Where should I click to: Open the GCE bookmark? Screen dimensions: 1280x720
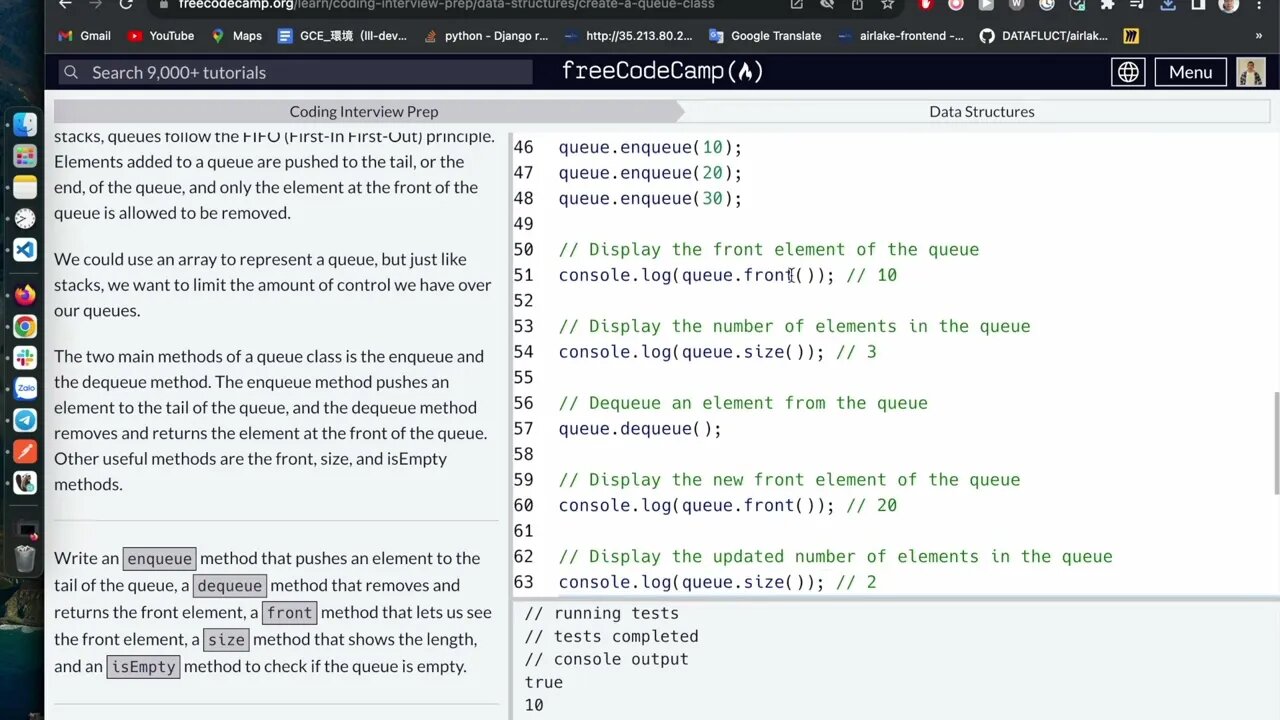point(341,36)
